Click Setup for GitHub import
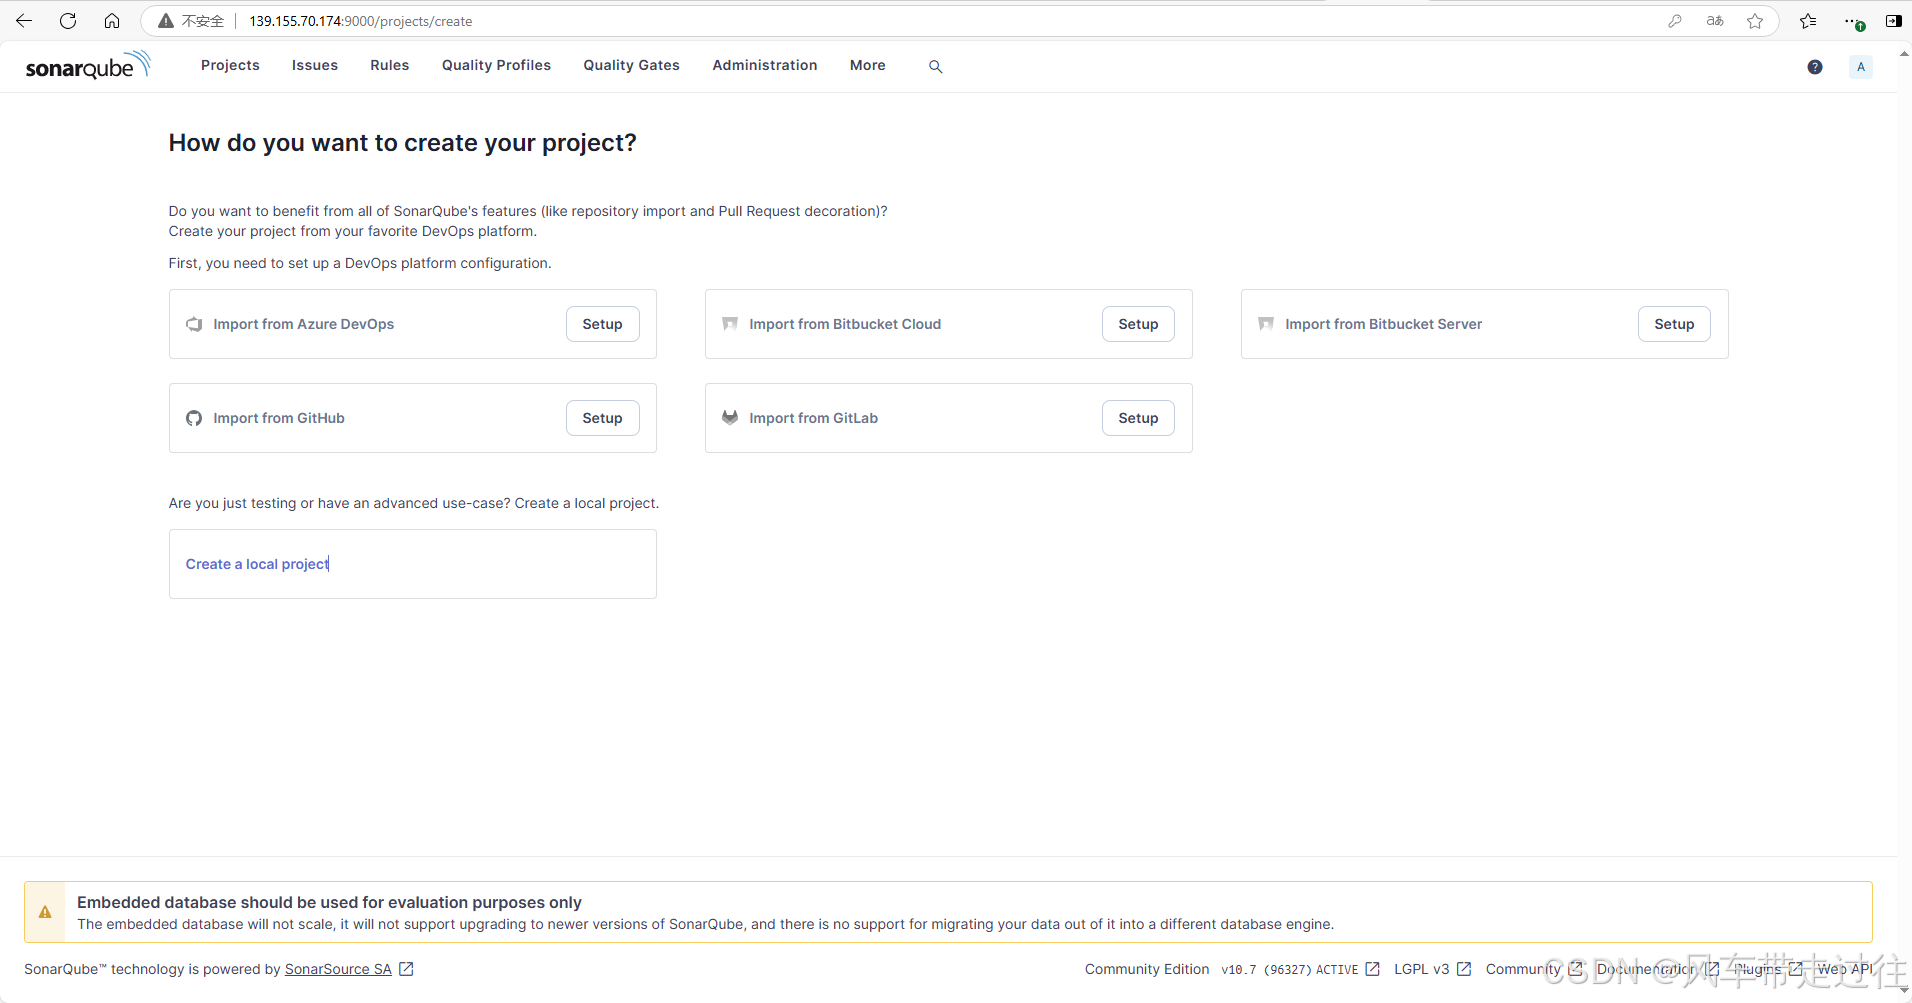 click(x=603, y=418)
